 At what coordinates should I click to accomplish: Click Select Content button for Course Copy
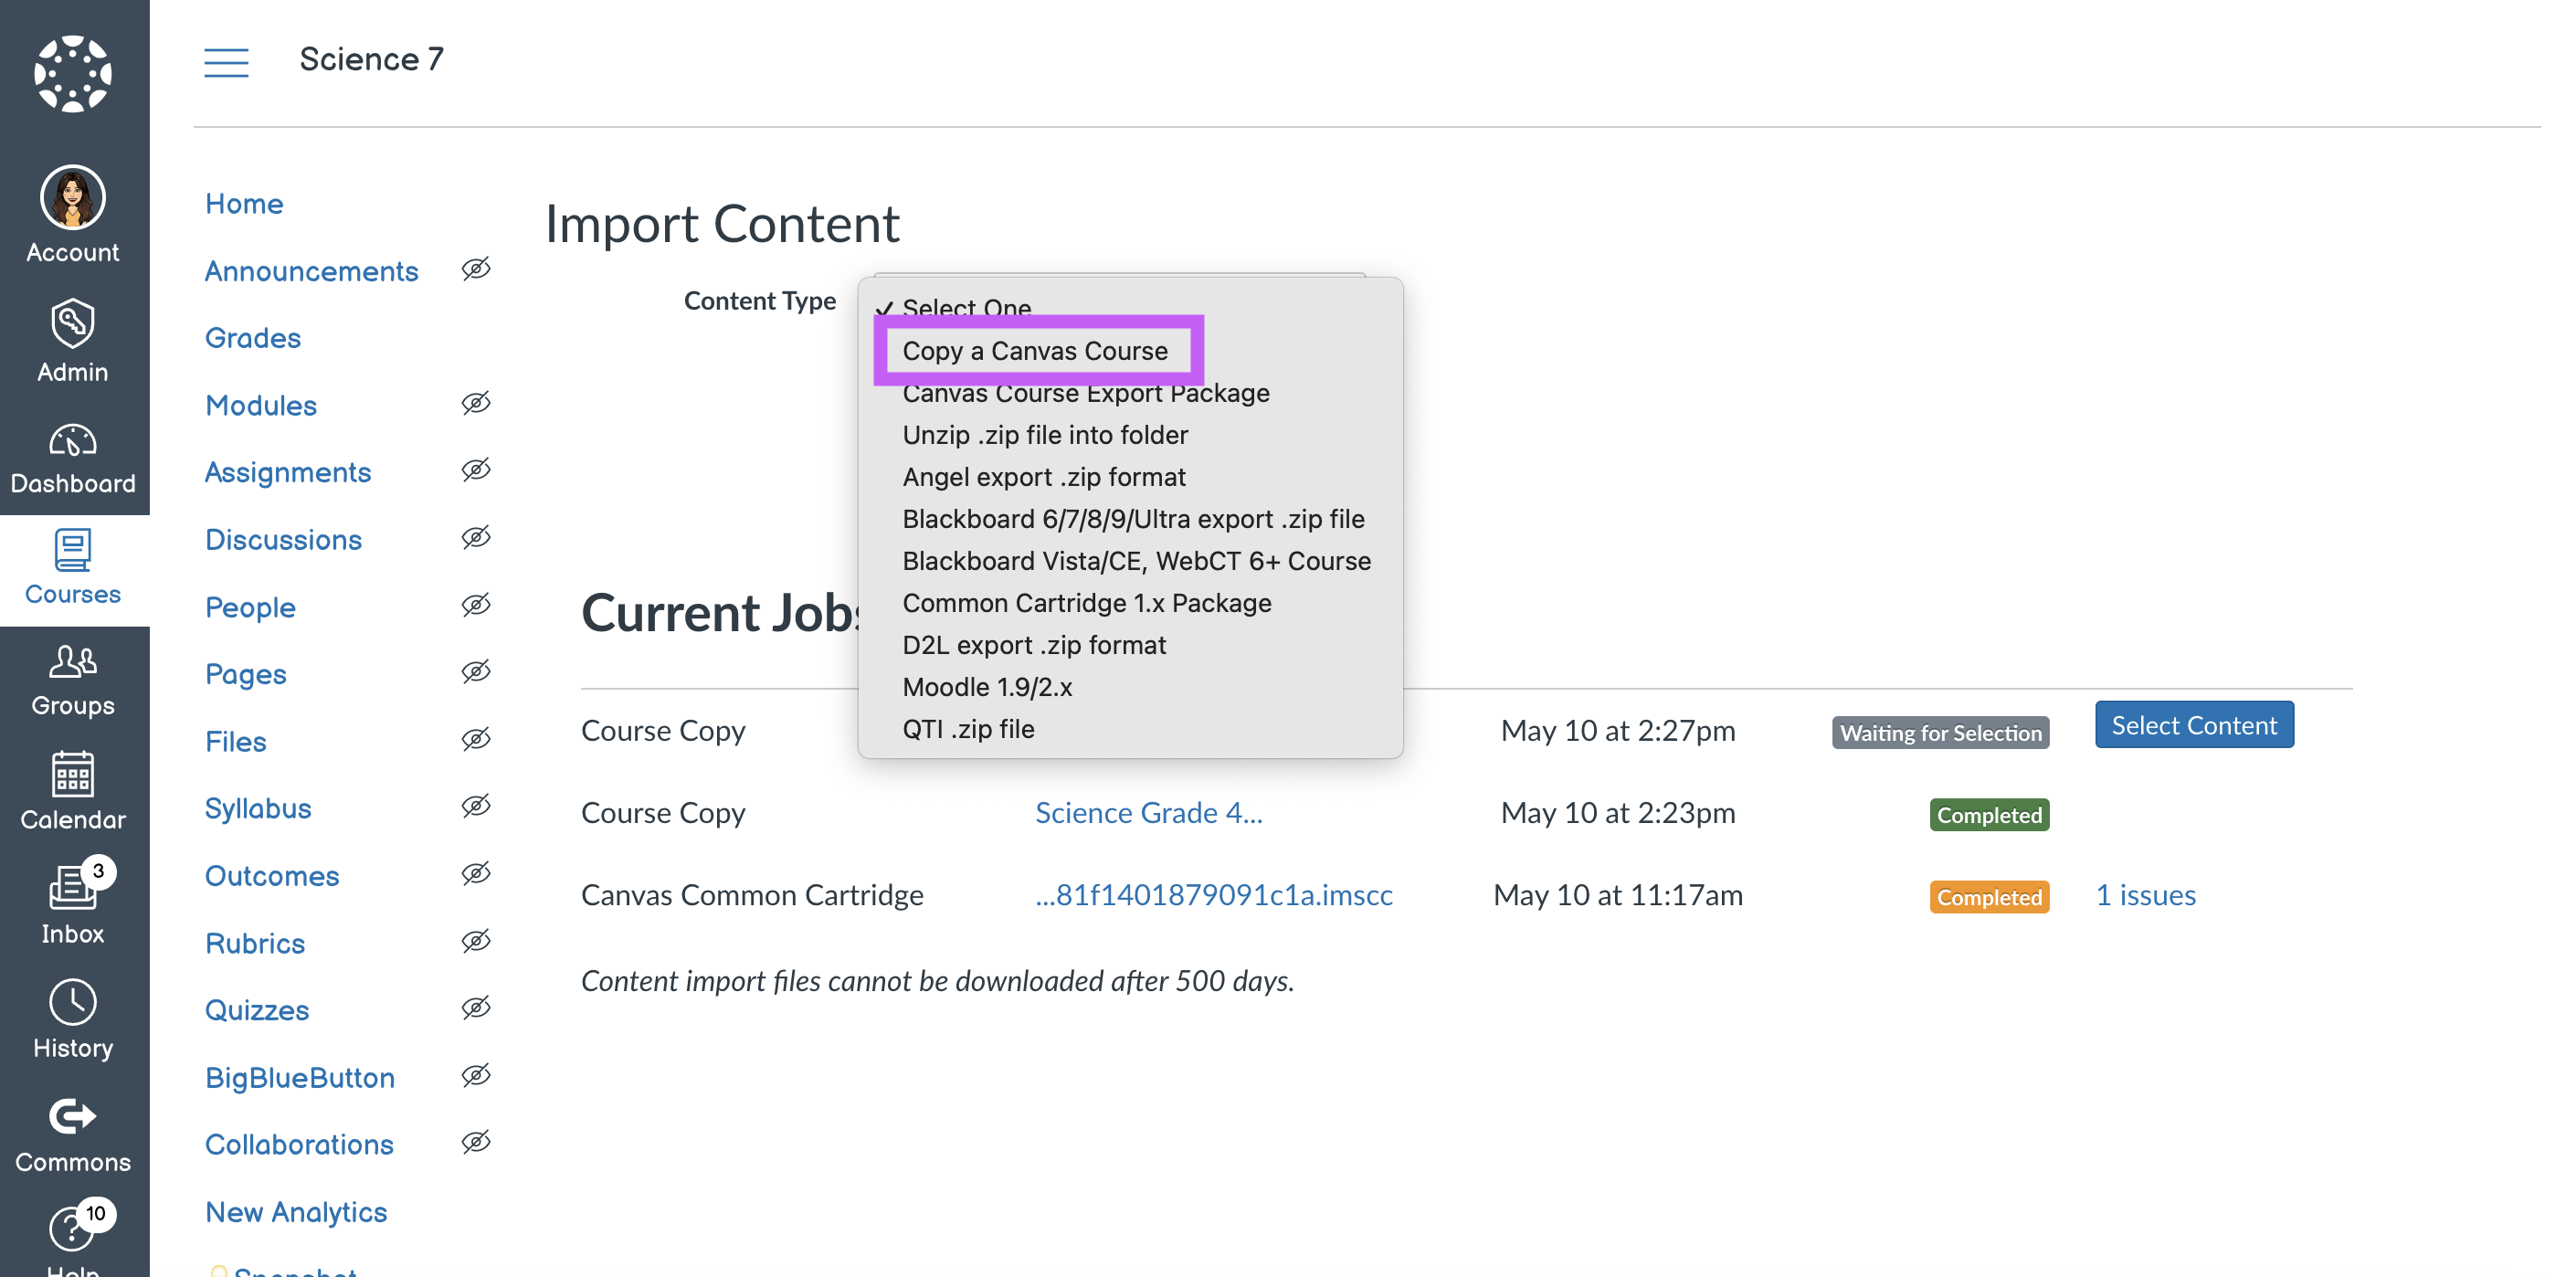tap(2193, 723)
